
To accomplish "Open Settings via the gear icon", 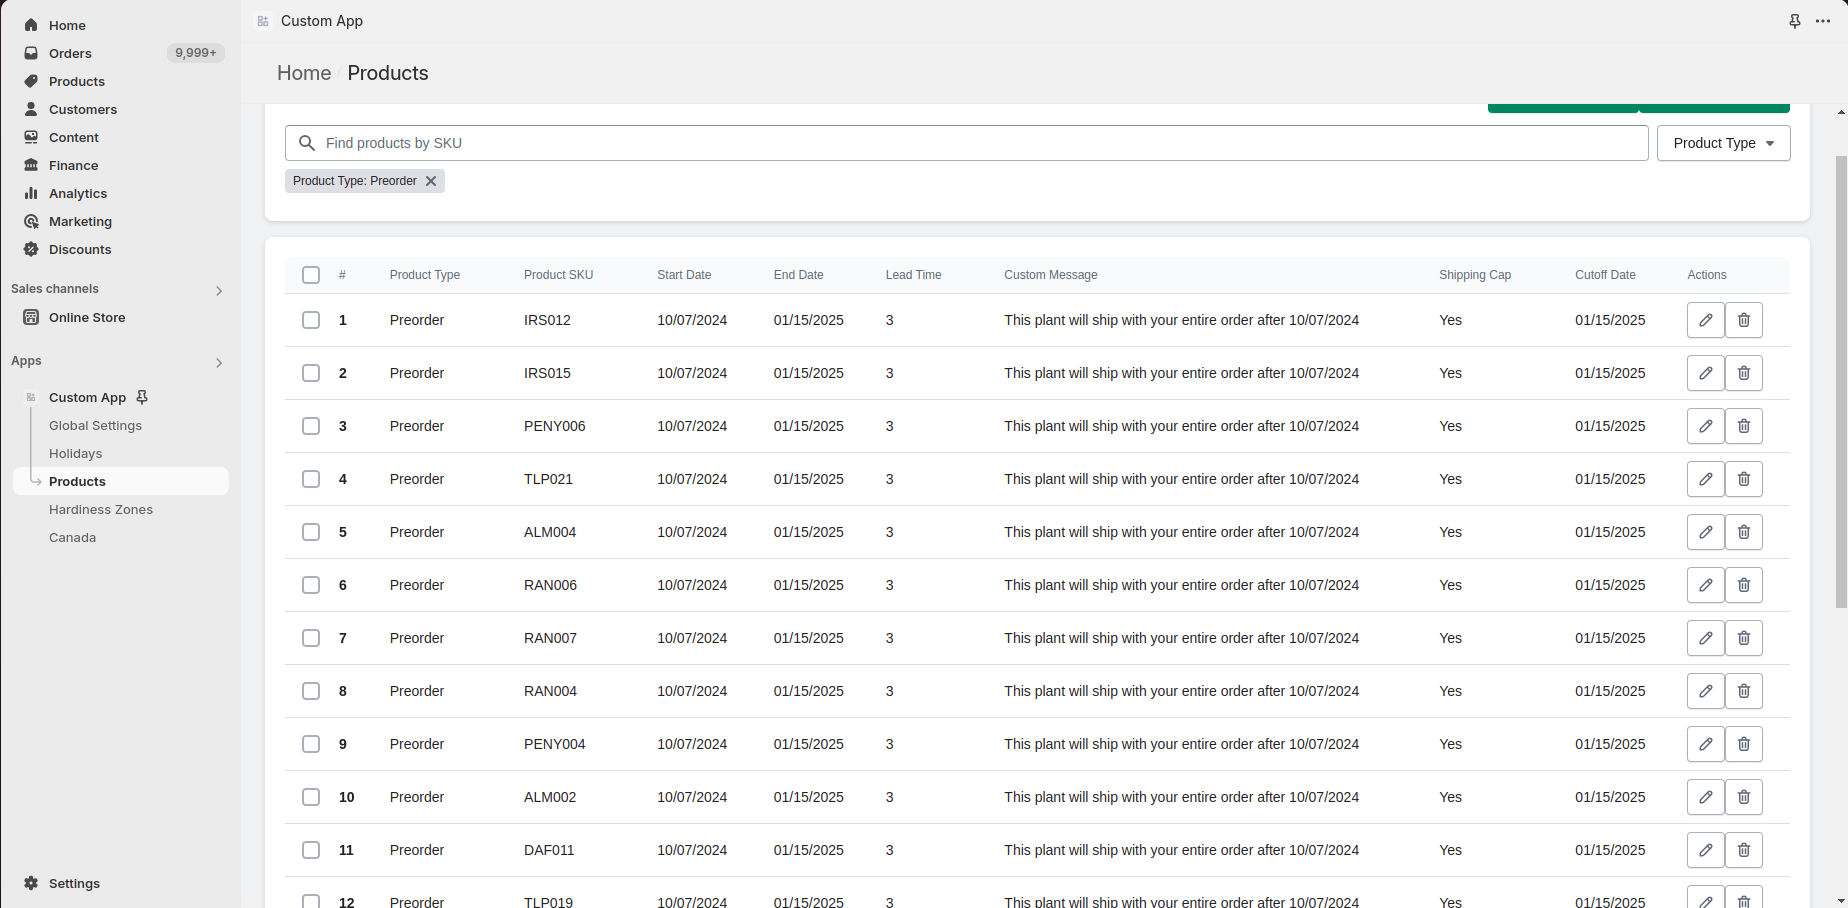I will tap(31, 883).
